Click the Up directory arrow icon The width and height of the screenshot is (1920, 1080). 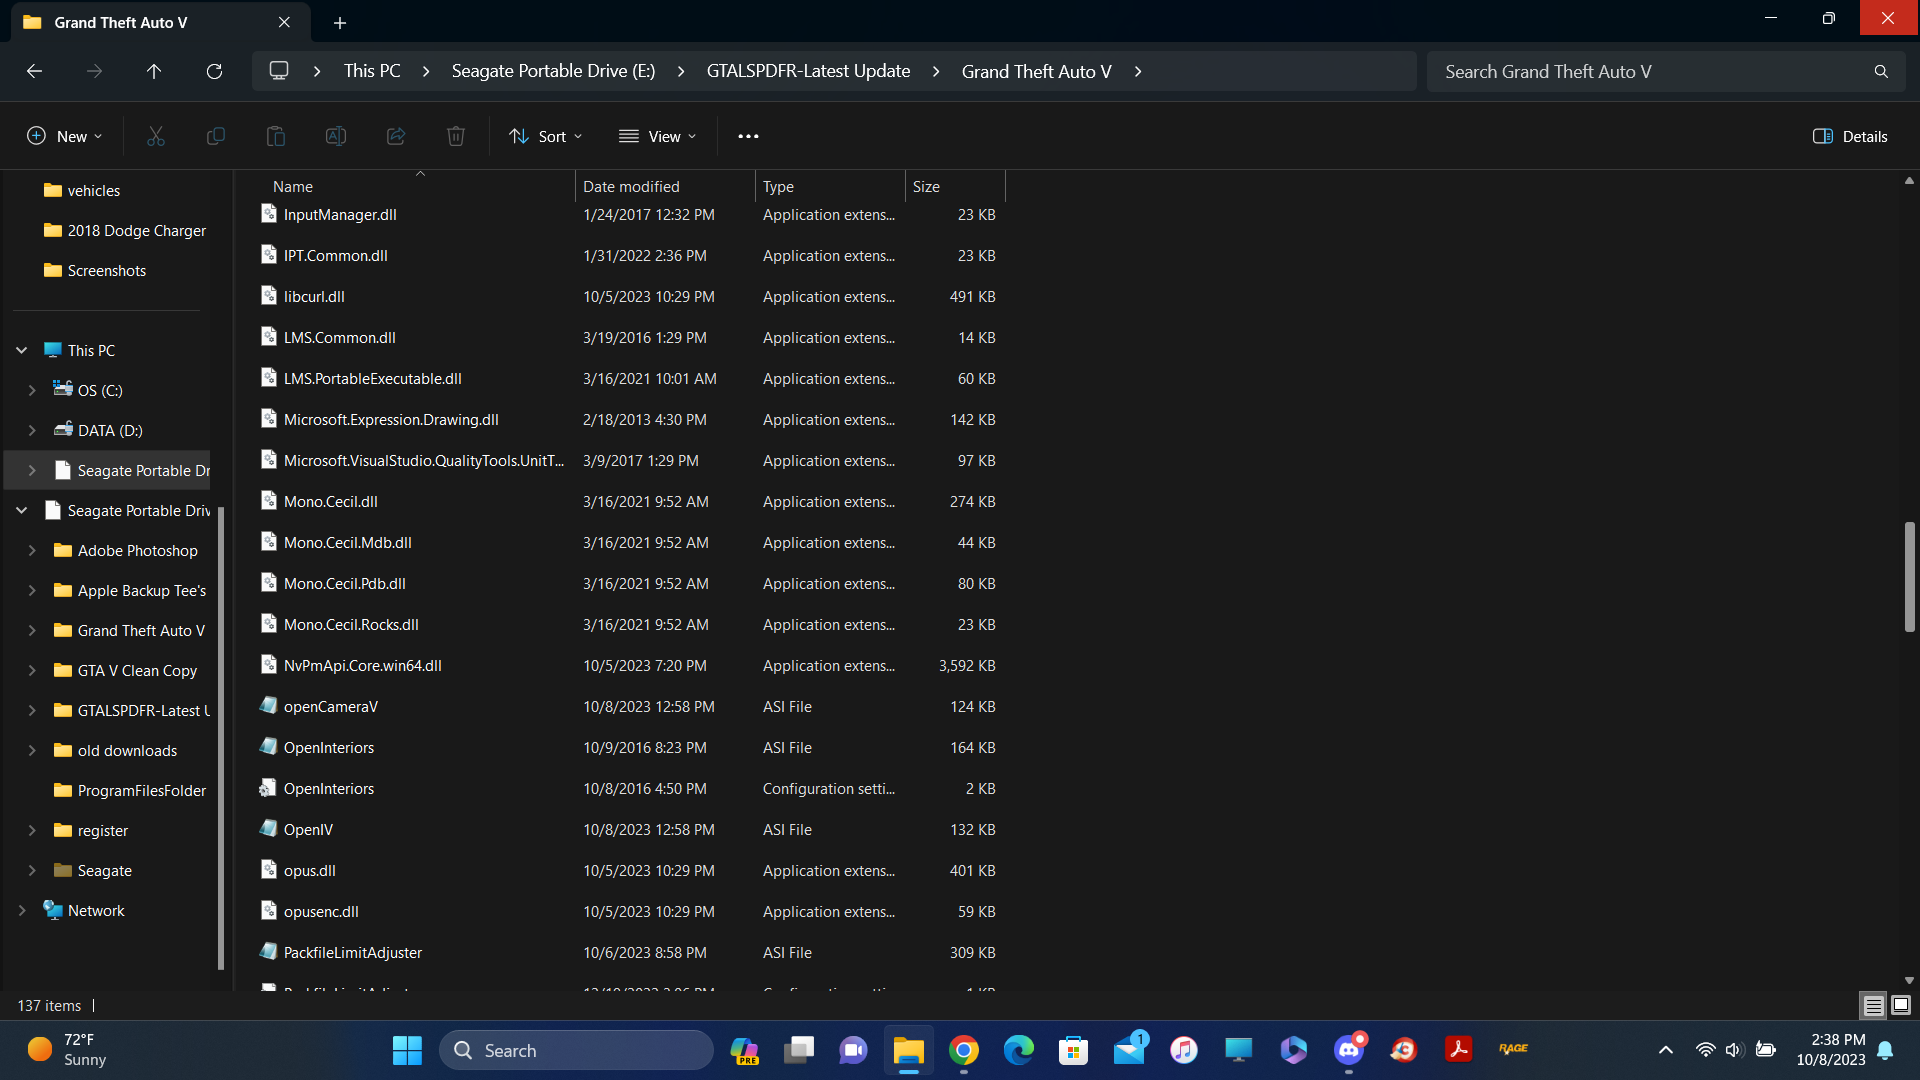click(x=154, y=71)
